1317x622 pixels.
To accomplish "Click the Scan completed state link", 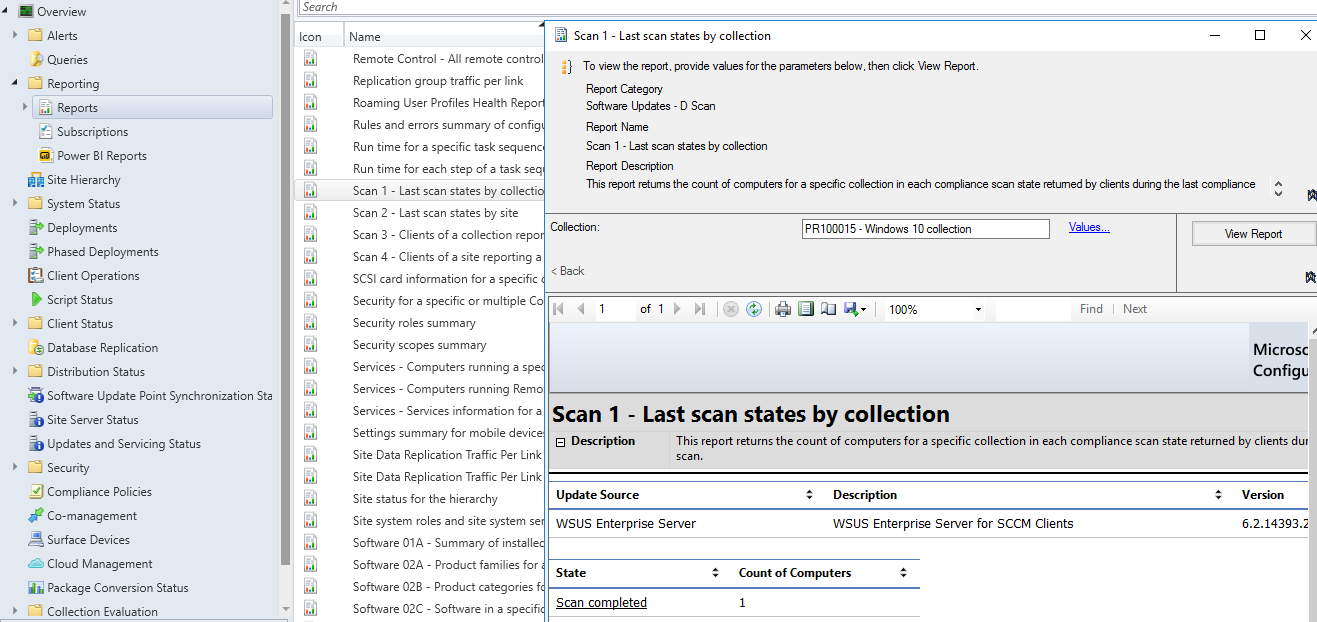I will click(x=600, y=602).
